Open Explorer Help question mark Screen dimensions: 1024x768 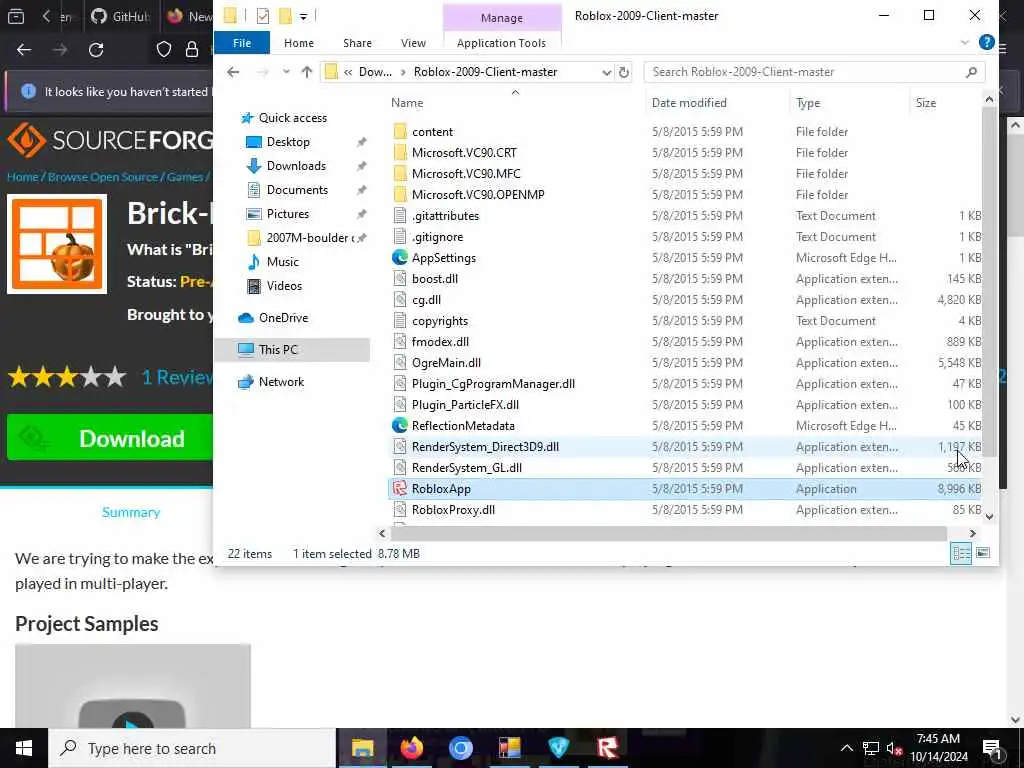(986, 42)
